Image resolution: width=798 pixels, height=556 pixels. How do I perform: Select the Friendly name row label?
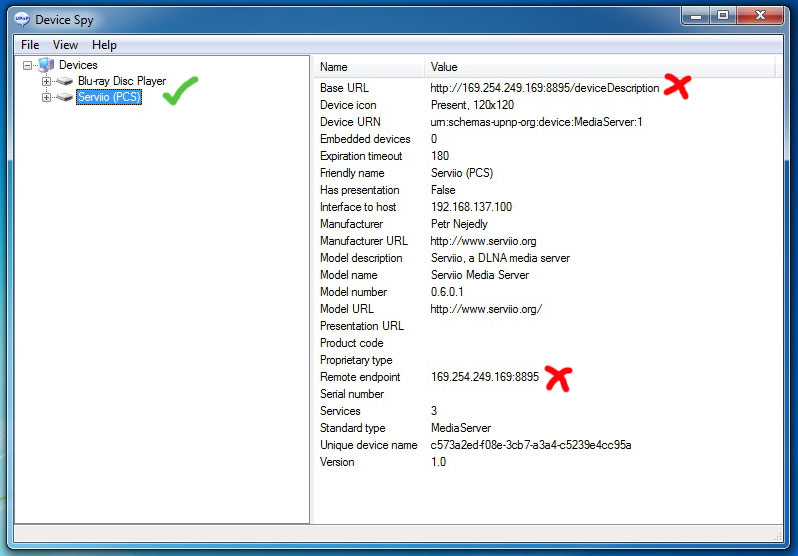coord(352,173)
